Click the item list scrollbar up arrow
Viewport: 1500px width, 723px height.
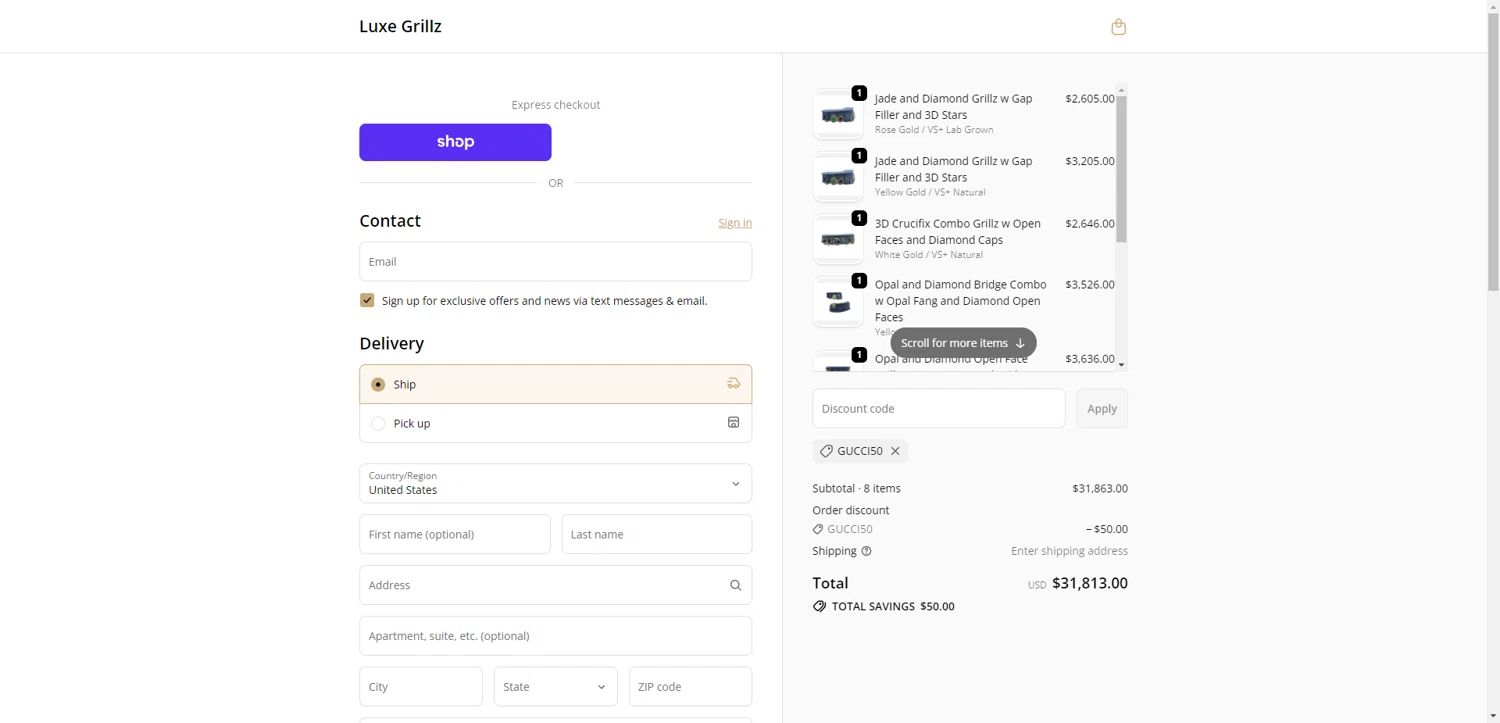[x=1121, y=91]
